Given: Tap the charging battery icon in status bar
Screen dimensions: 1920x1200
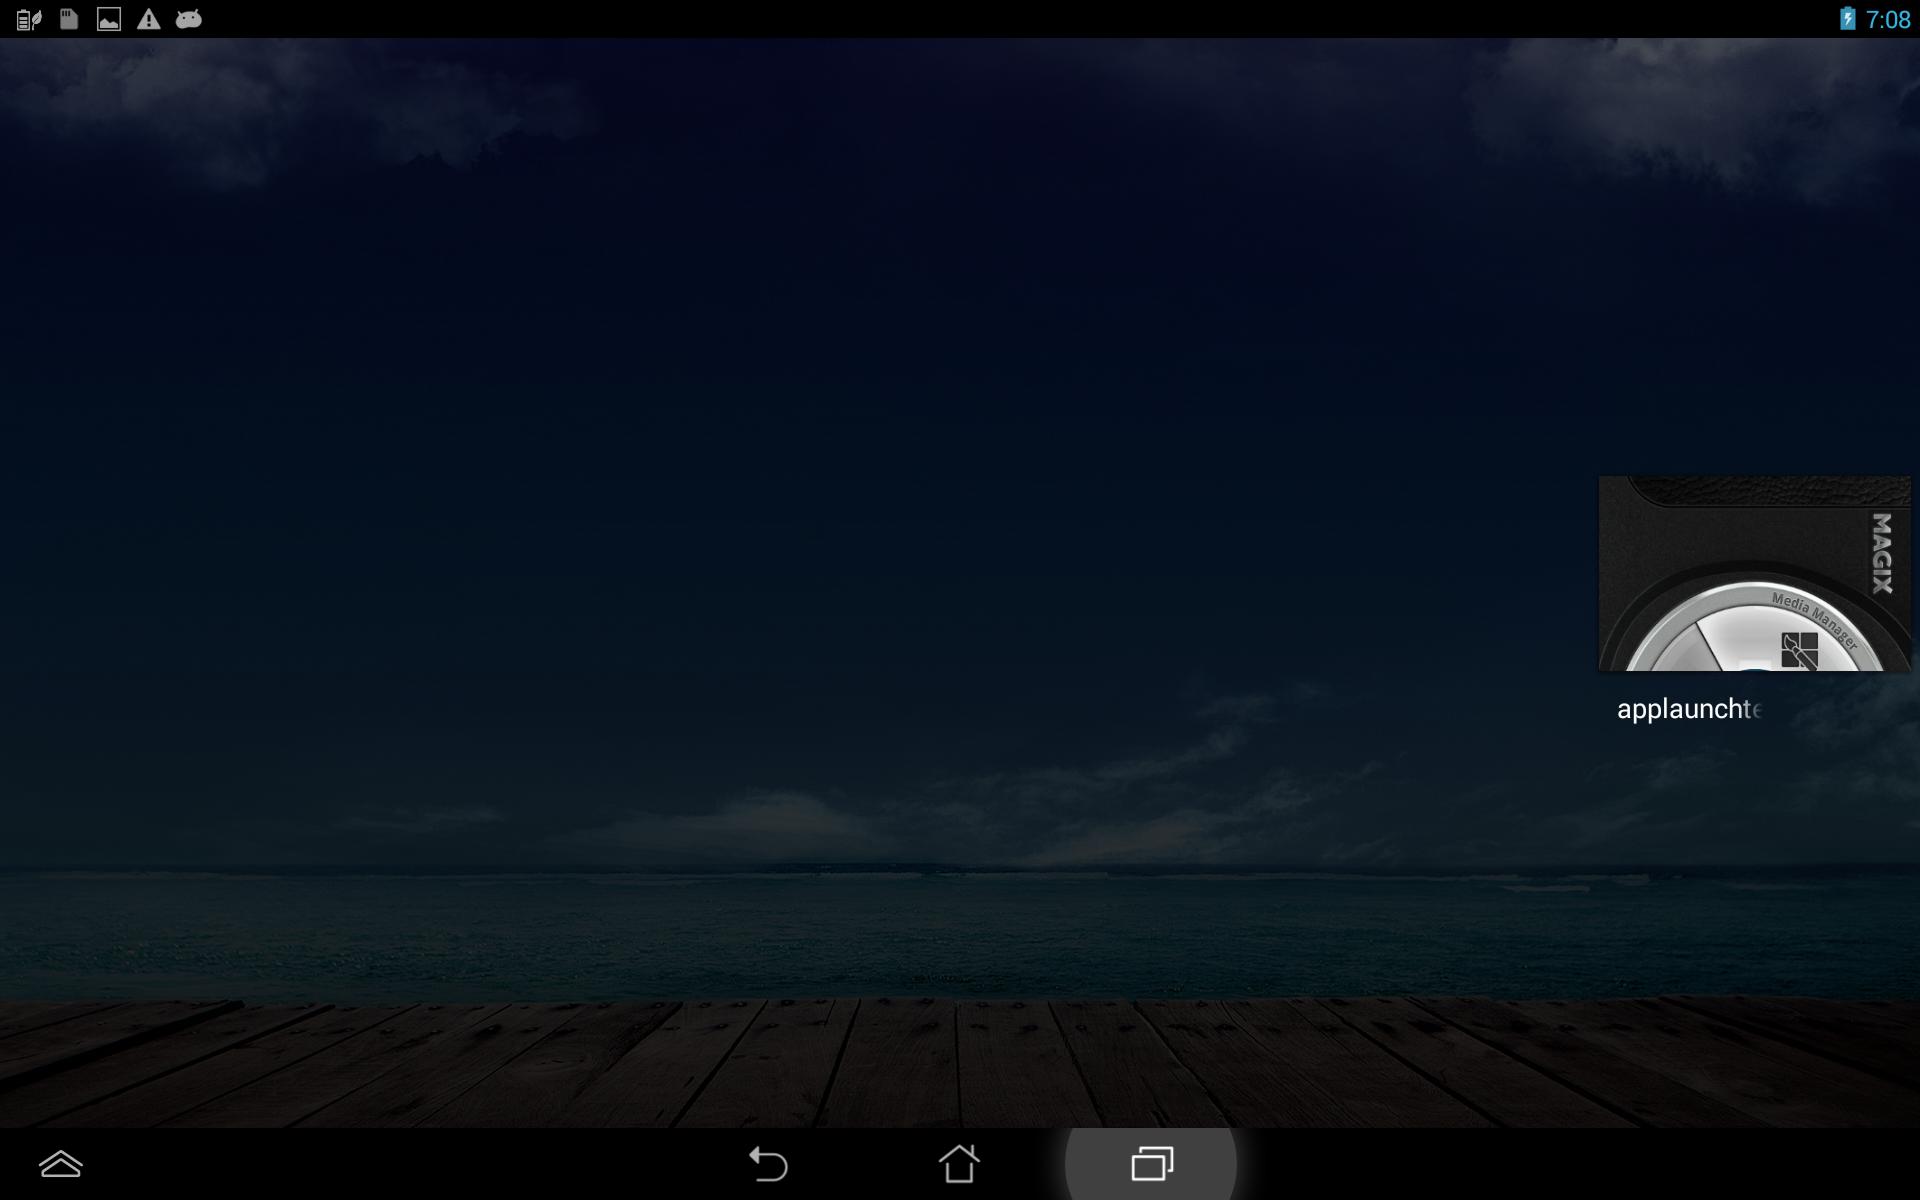Looking at the screenshot, I should click(1847, 19).
